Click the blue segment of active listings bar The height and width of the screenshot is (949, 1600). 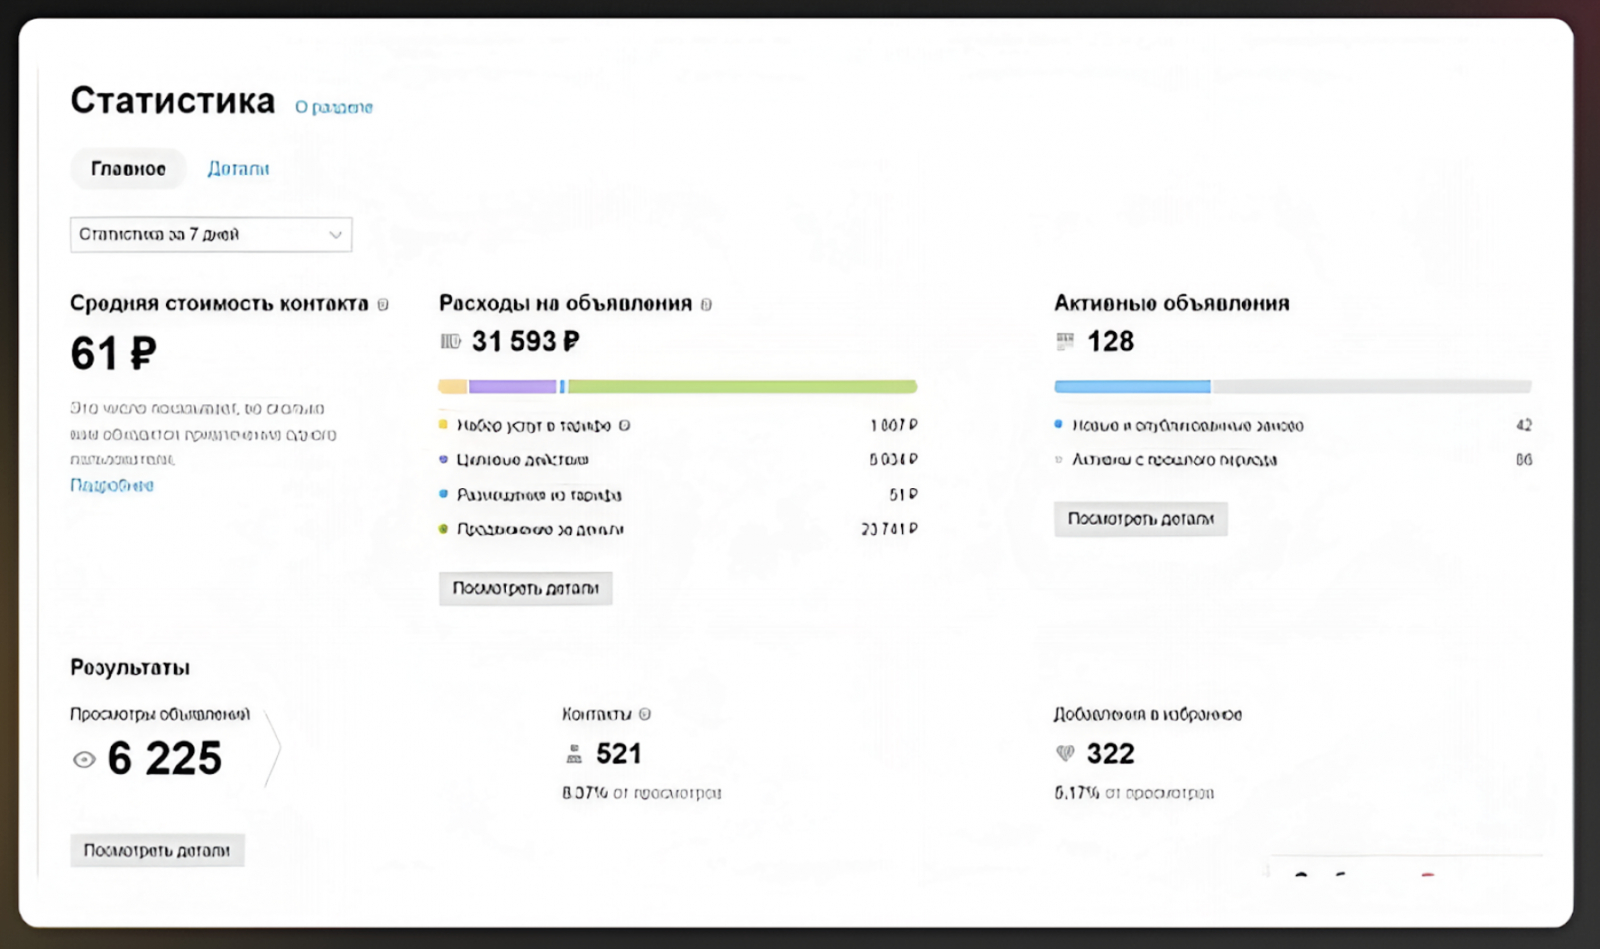[x=1132, y=387]
